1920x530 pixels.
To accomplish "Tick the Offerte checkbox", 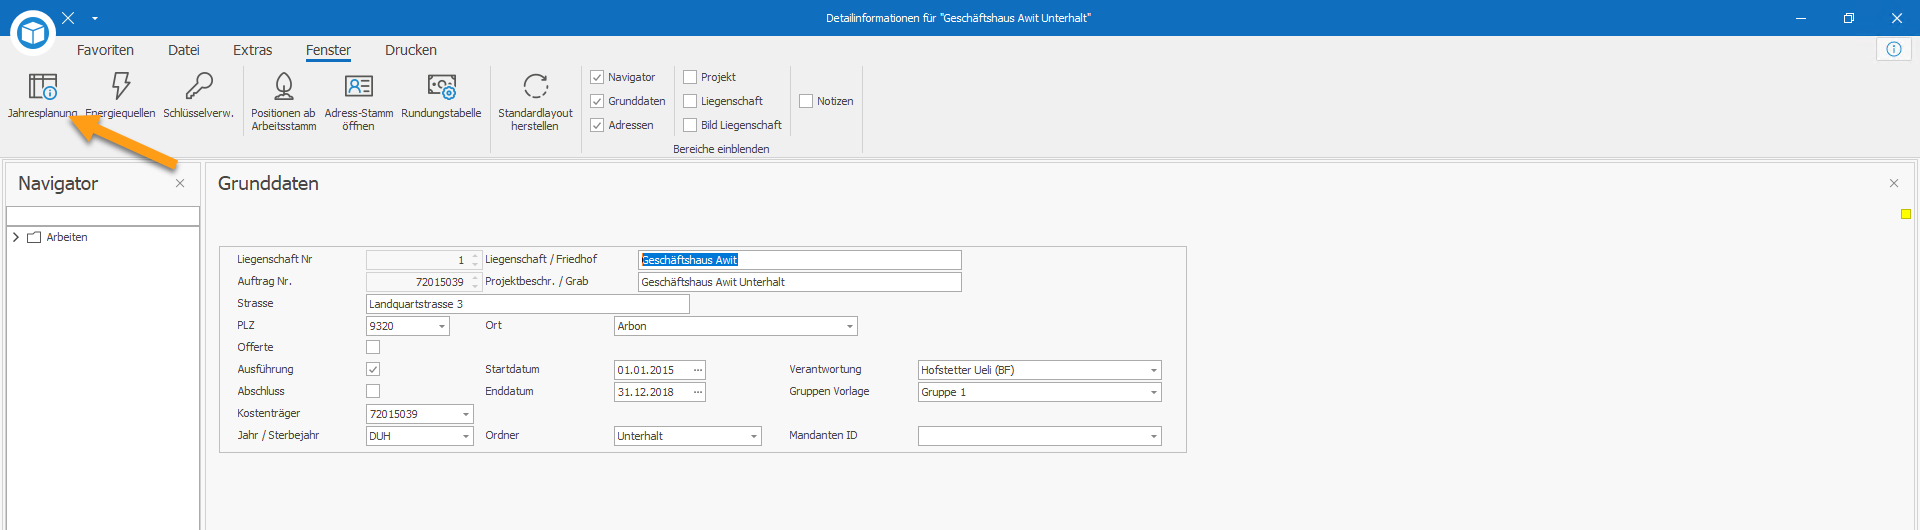I will pos(373,347).
